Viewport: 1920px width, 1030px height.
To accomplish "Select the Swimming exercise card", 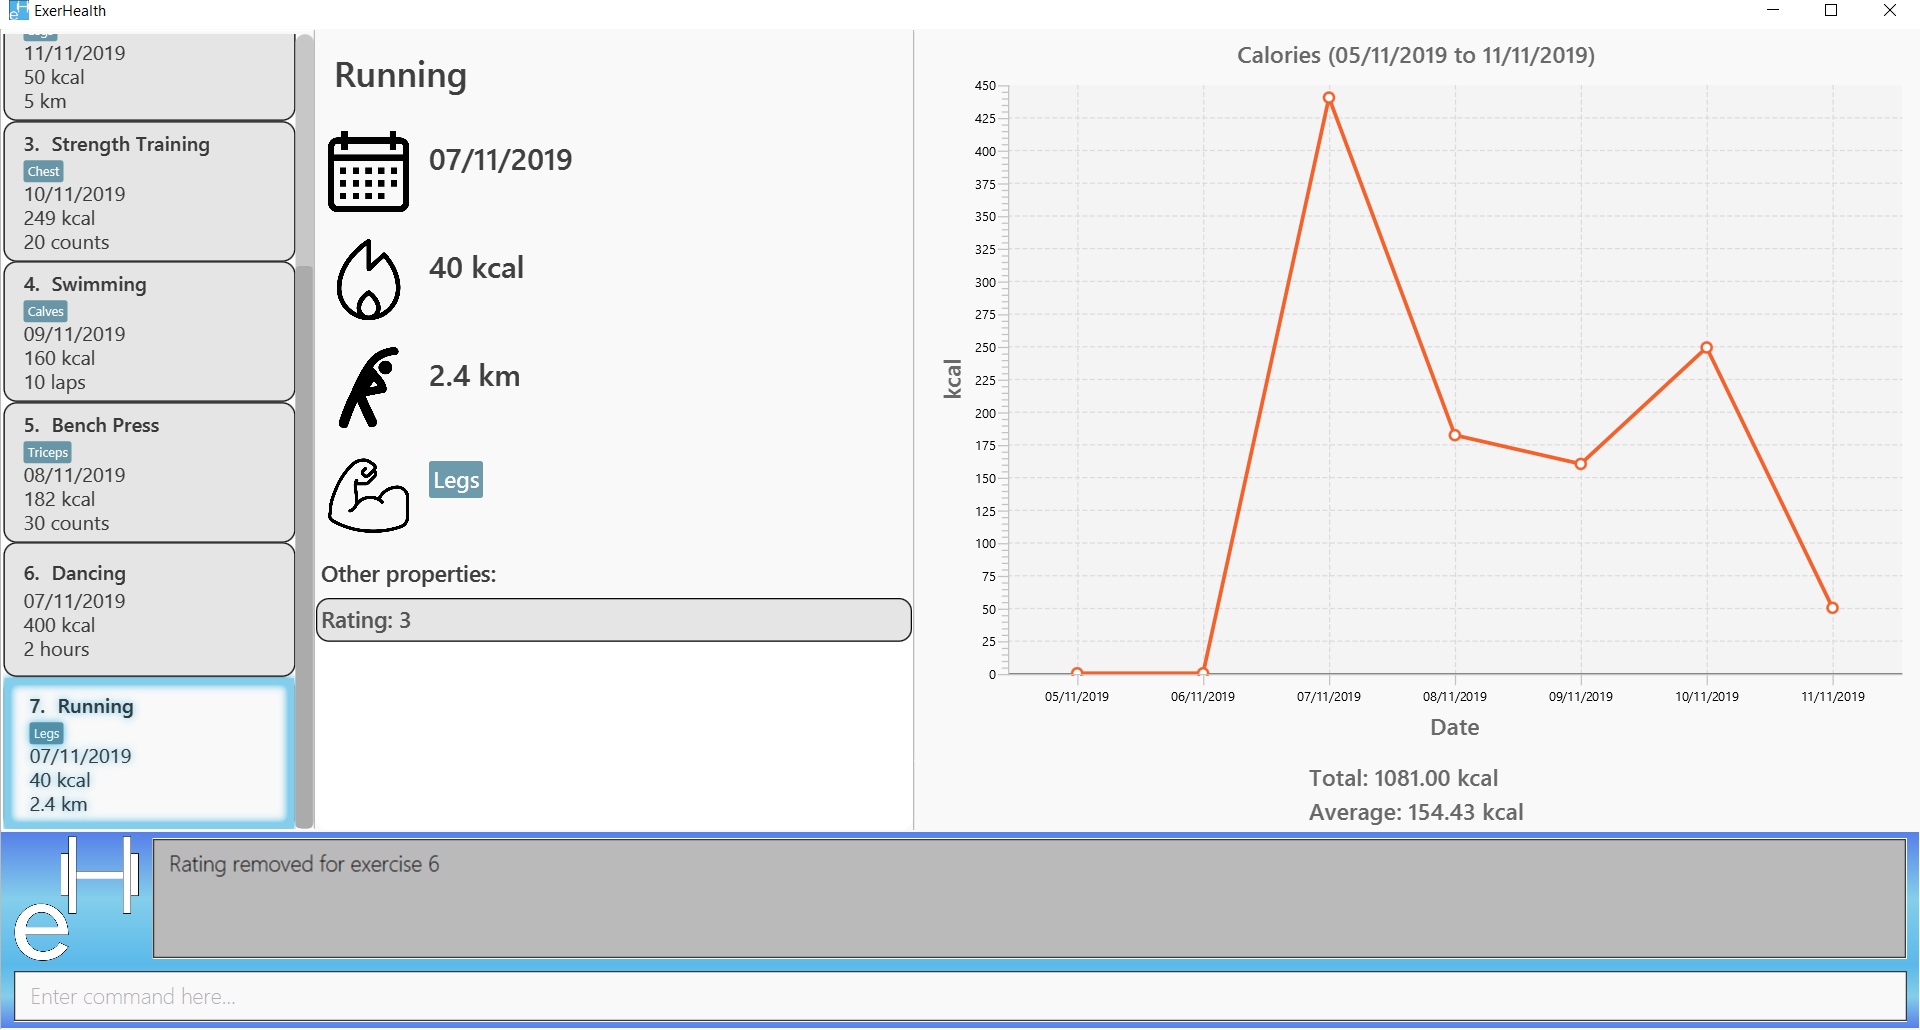I will 150,332.
